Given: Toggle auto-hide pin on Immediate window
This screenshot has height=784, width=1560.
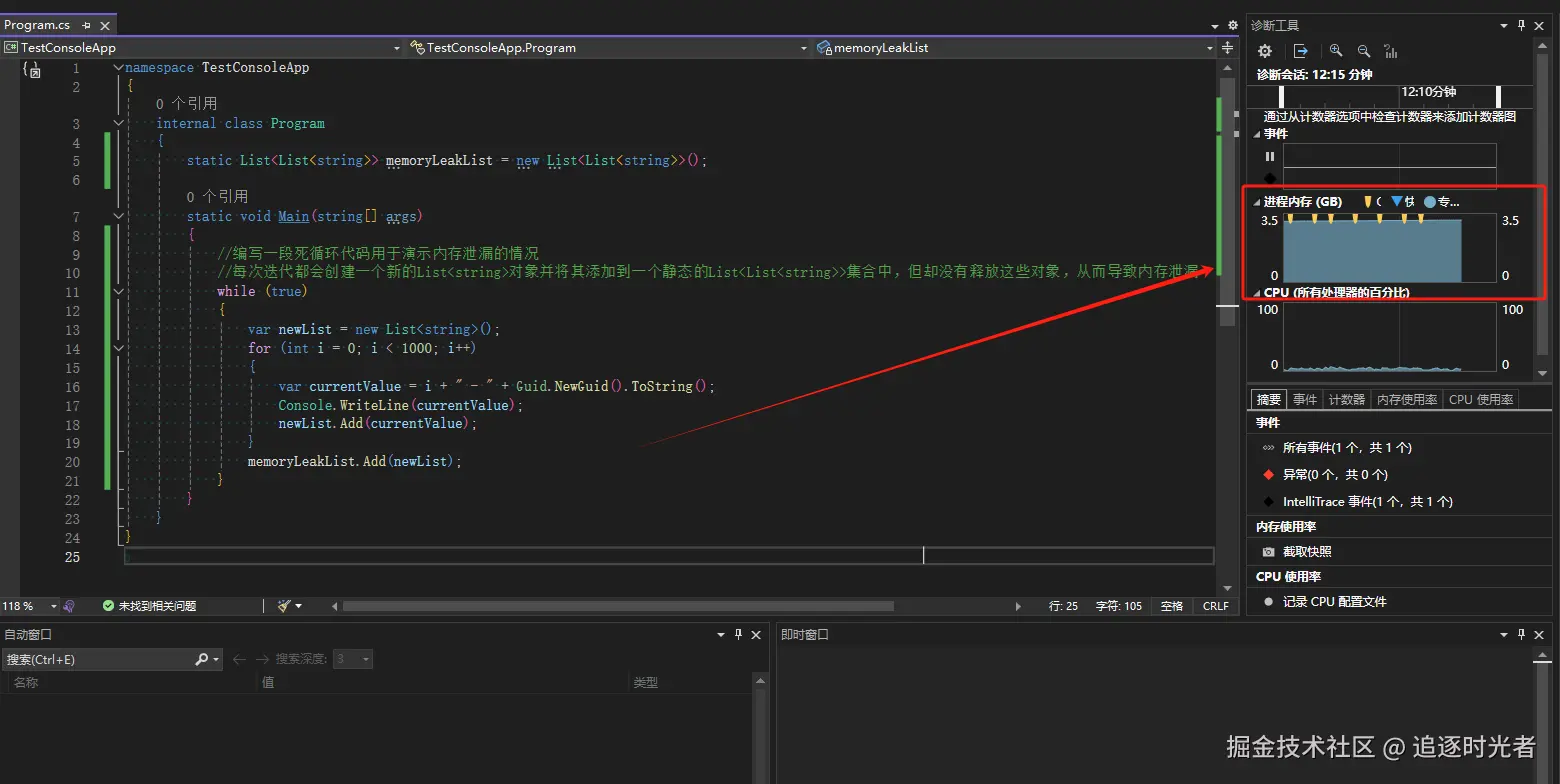Looking at the screenshot, I should pyautogui.click(x=1521, y=634).
